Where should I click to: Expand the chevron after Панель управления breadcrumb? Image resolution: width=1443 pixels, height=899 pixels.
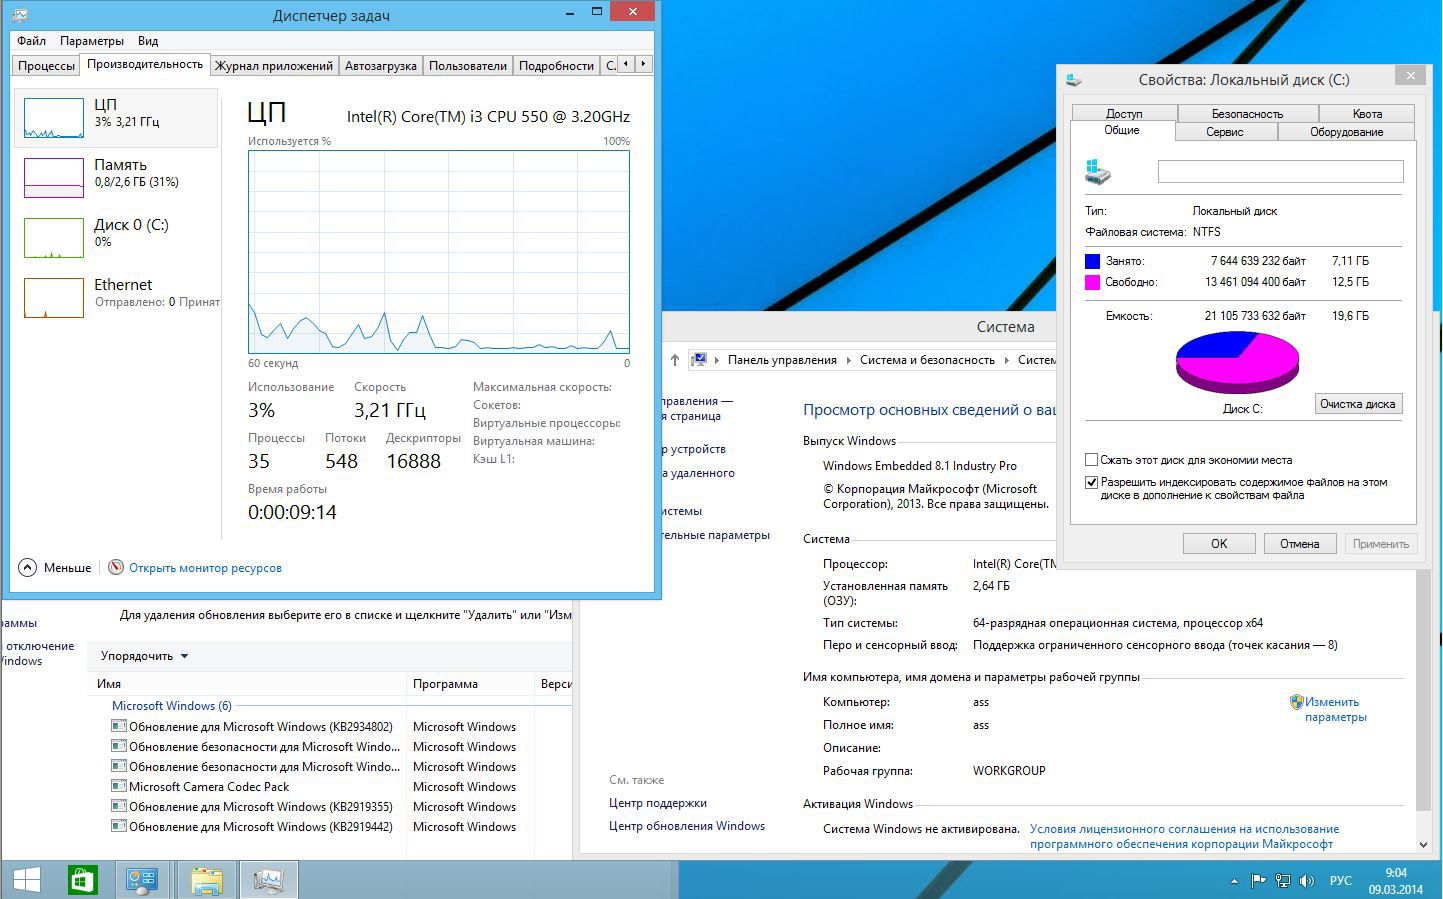click(849, 360)
